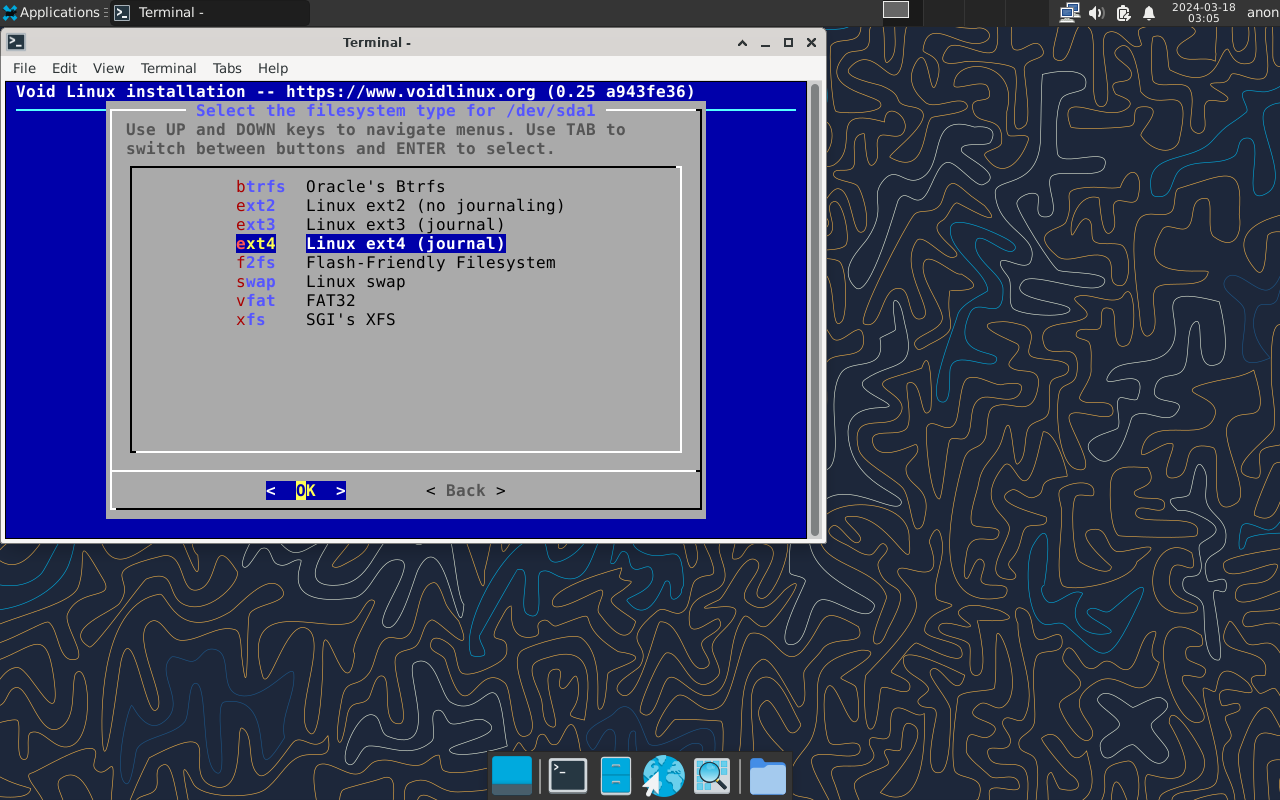
Task: Open the Application Finder magnifier dock icon
Action: pos(713,776)
